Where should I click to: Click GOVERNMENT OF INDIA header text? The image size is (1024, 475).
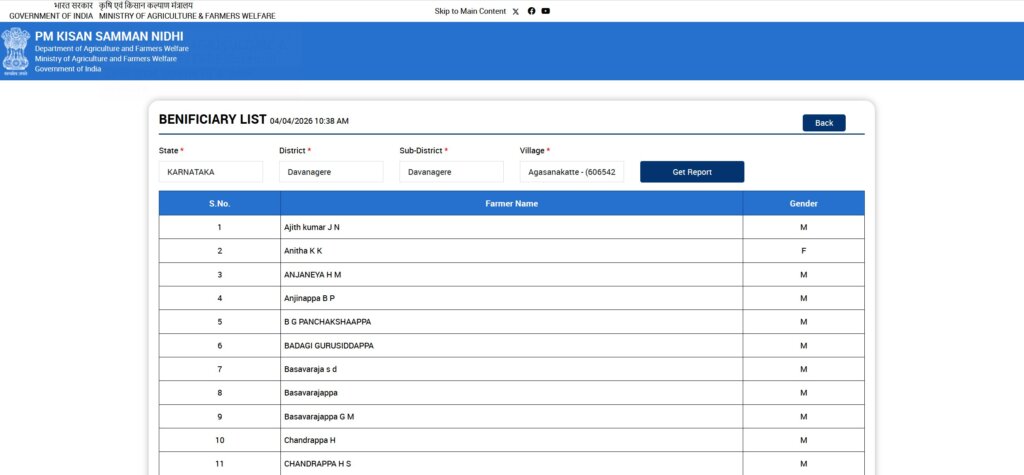coord(51,16)
